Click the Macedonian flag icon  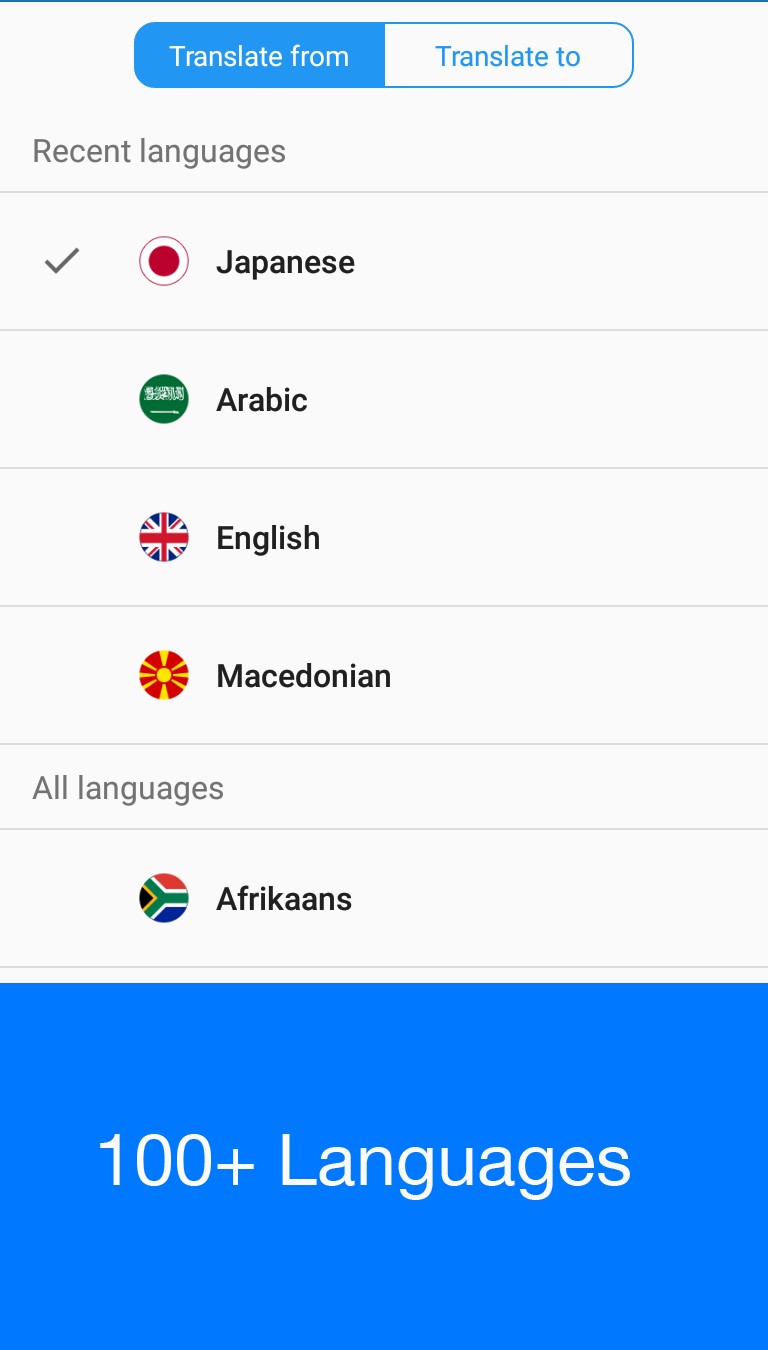[x=163, y=675]
